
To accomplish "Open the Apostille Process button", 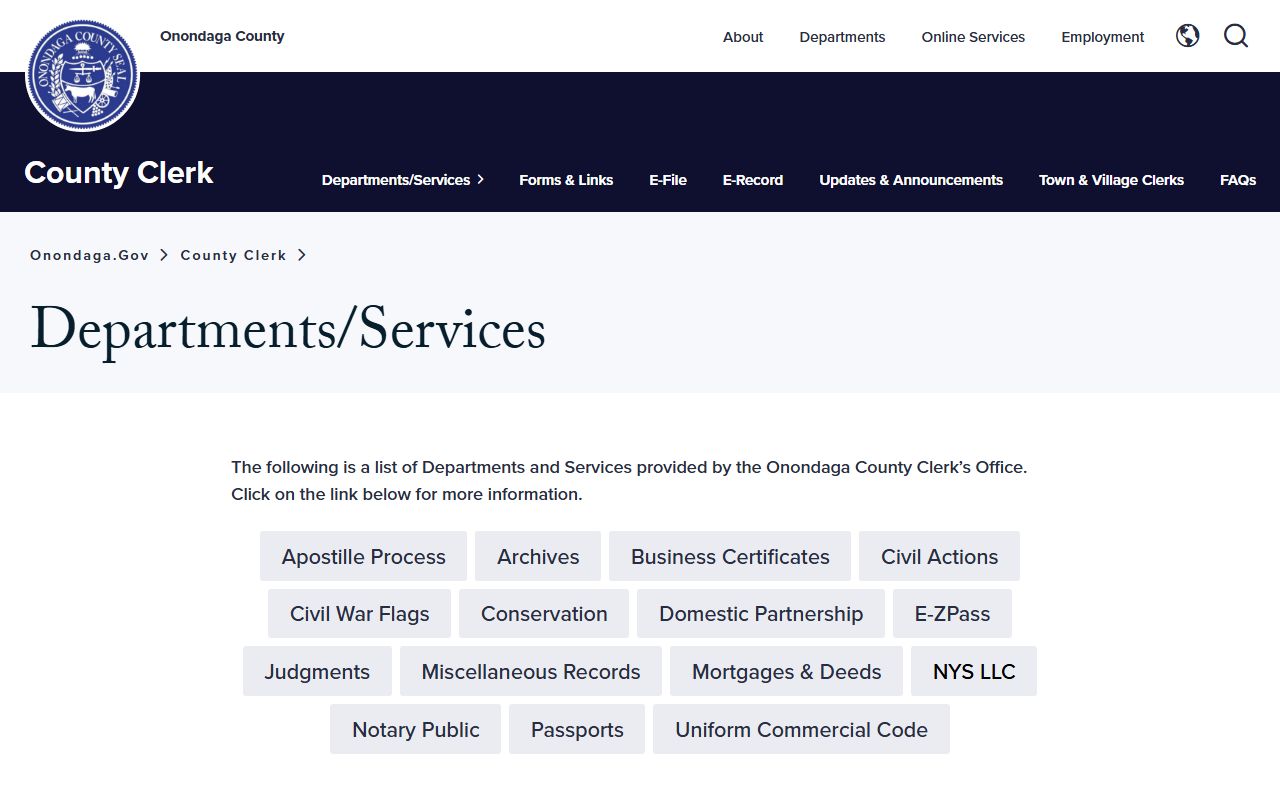I will (x=363, y=556).
